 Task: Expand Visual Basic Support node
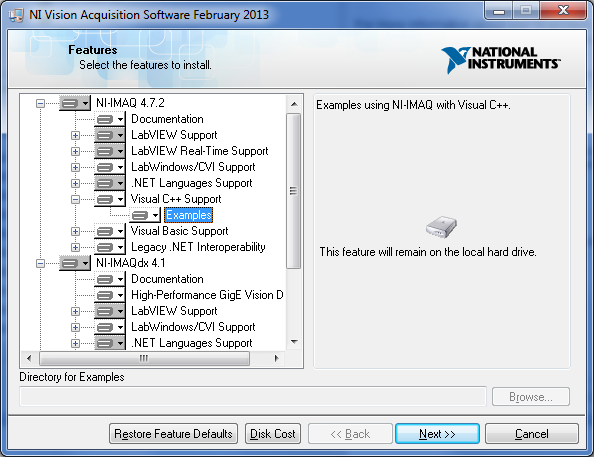[75, 231]
